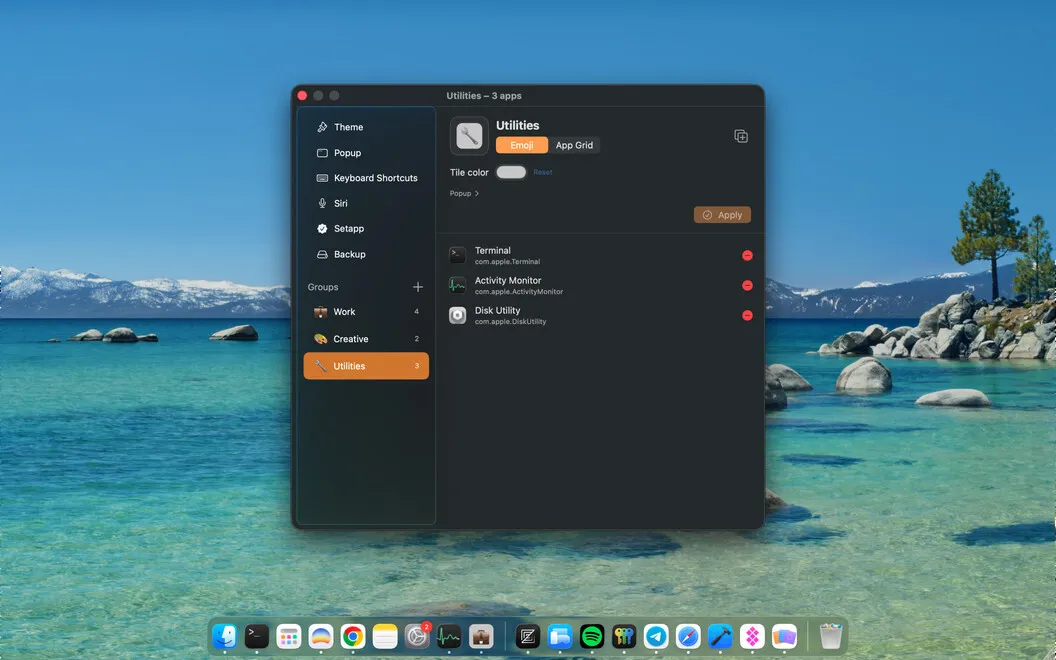Image resolution: width=1056 pixels, height=660 pixels.
Task: Open the Trash in the Dock
Action: (x=830, y=636)
